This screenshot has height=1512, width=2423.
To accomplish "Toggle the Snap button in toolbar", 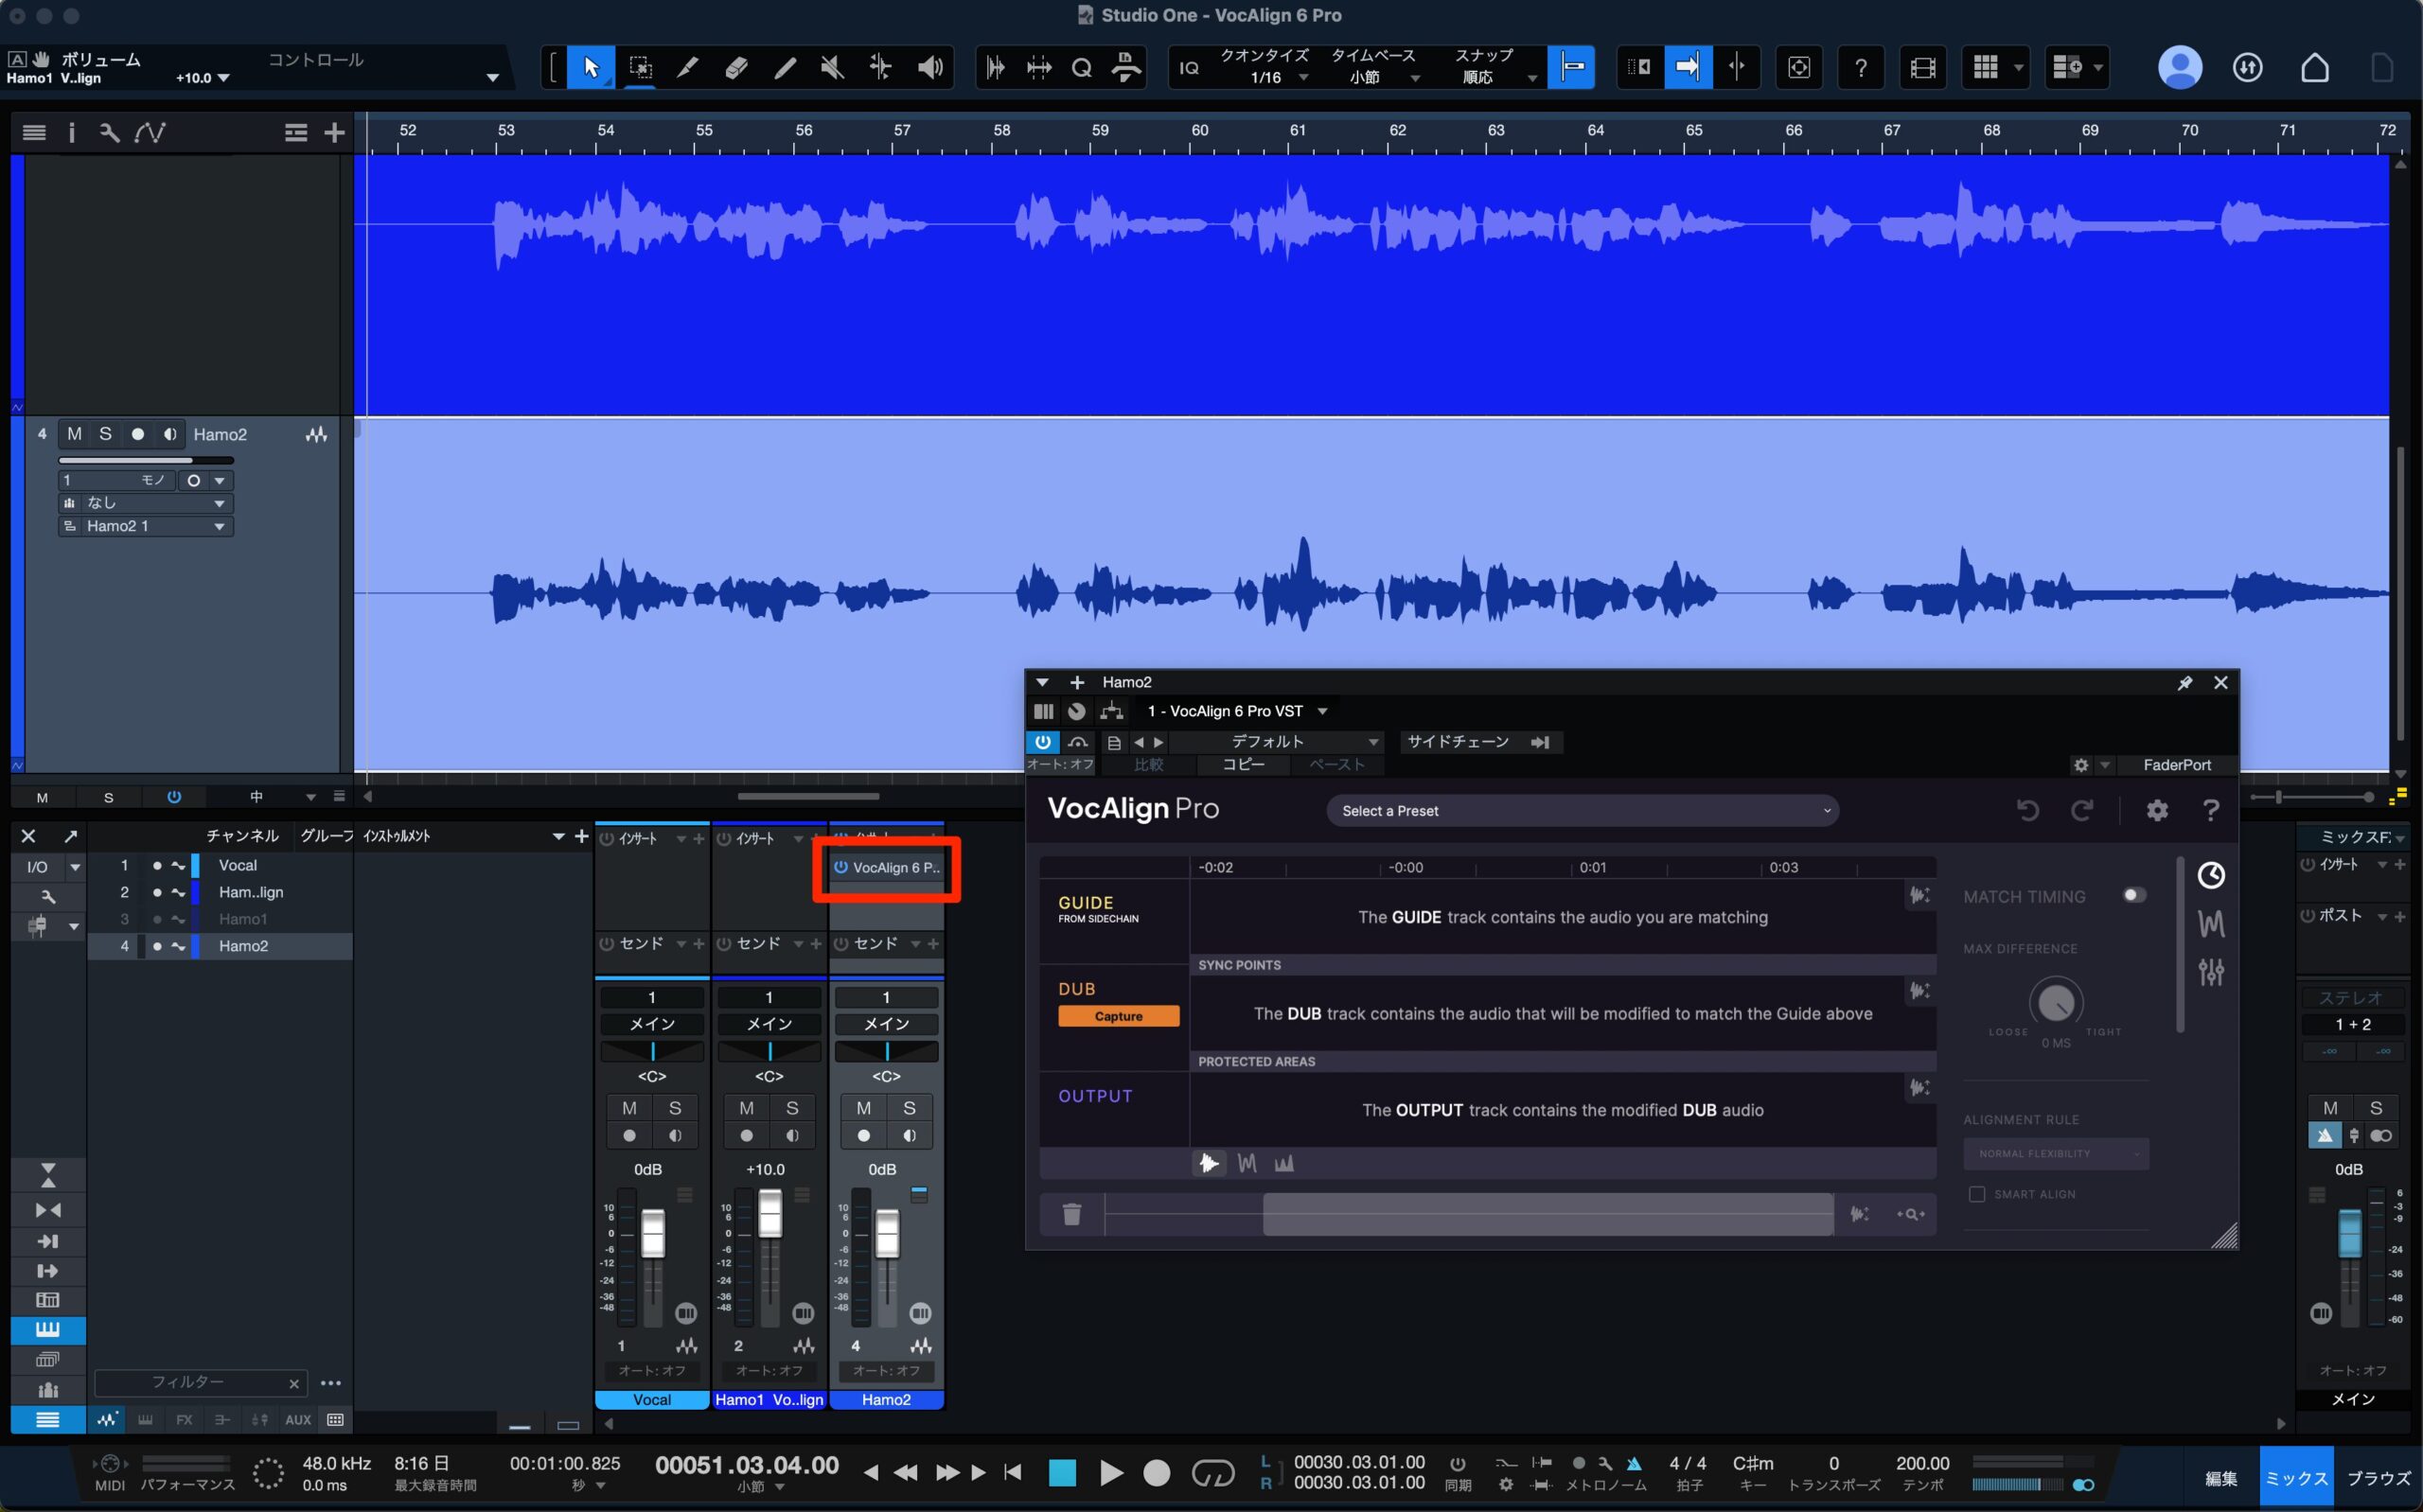I will point(1572,68).
